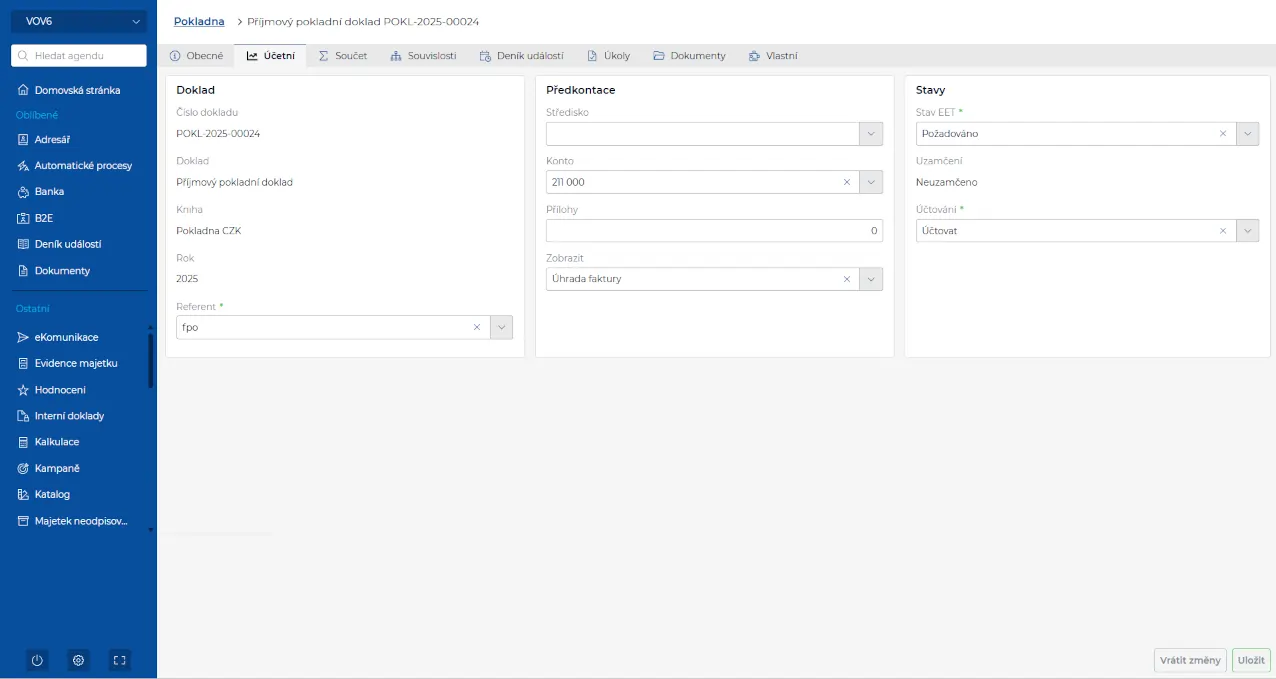Clear the Stav EET selection
Image resolution: width=1276 pixels, height=679 pixels.
(1223, 134)
